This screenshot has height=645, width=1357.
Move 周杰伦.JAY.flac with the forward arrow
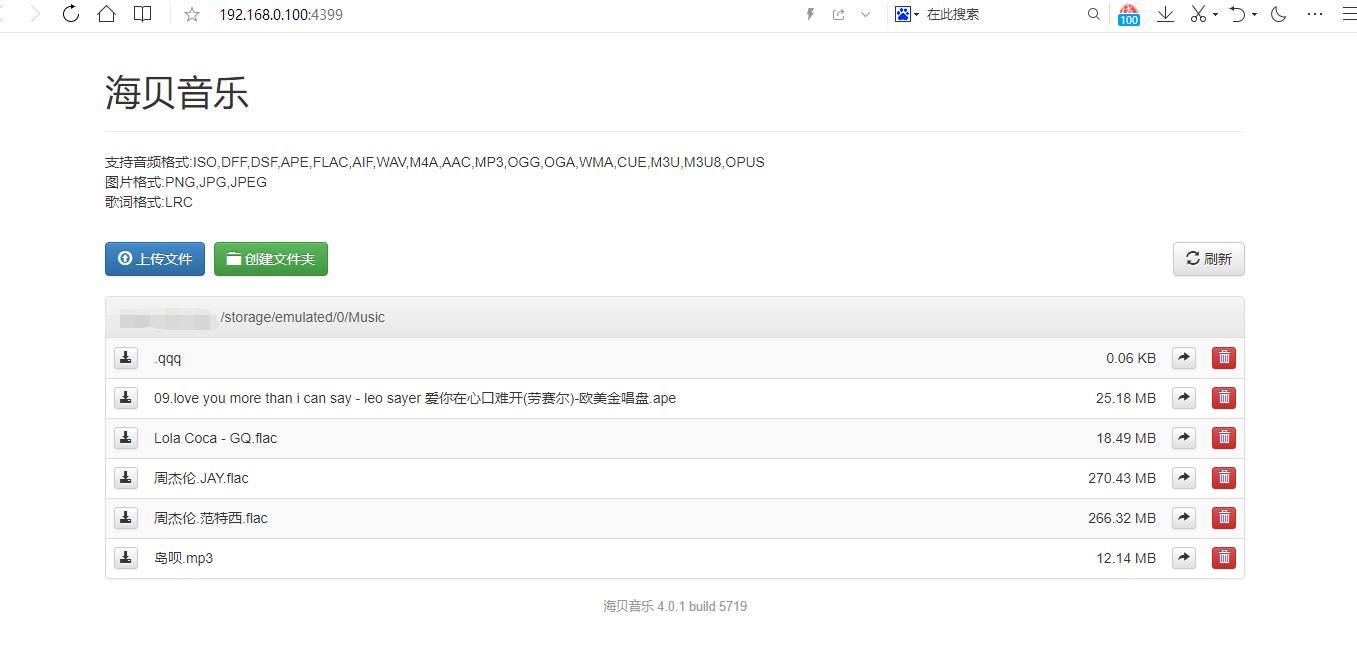pyautogui.click(x=1183, y=477)
